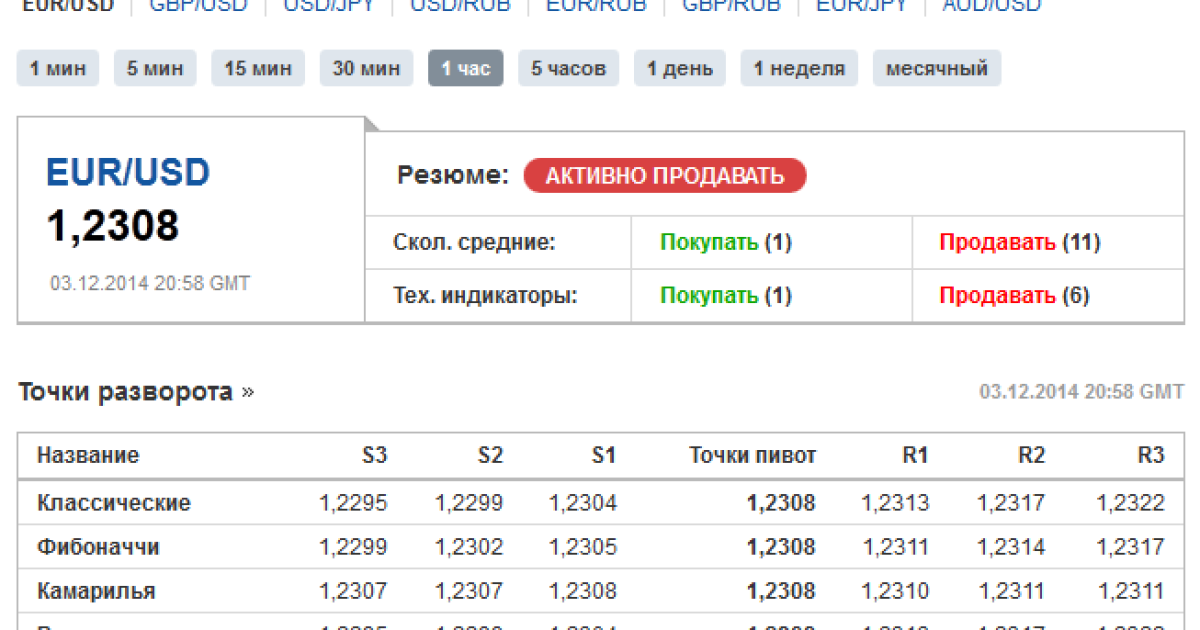Open the USD/JPY currency pair
The width and height of the screenshot is (1200, 630).
pyautogui.click(x=327, y=6)
